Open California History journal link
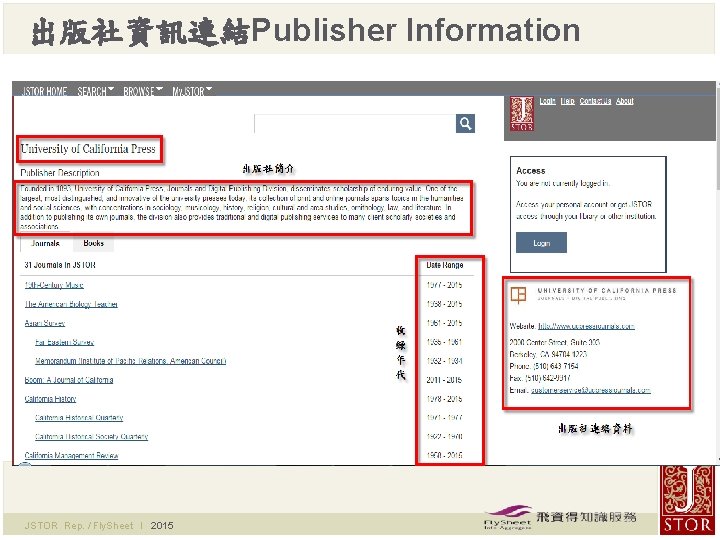Viewport: 720px width, 540px height. 51,399
